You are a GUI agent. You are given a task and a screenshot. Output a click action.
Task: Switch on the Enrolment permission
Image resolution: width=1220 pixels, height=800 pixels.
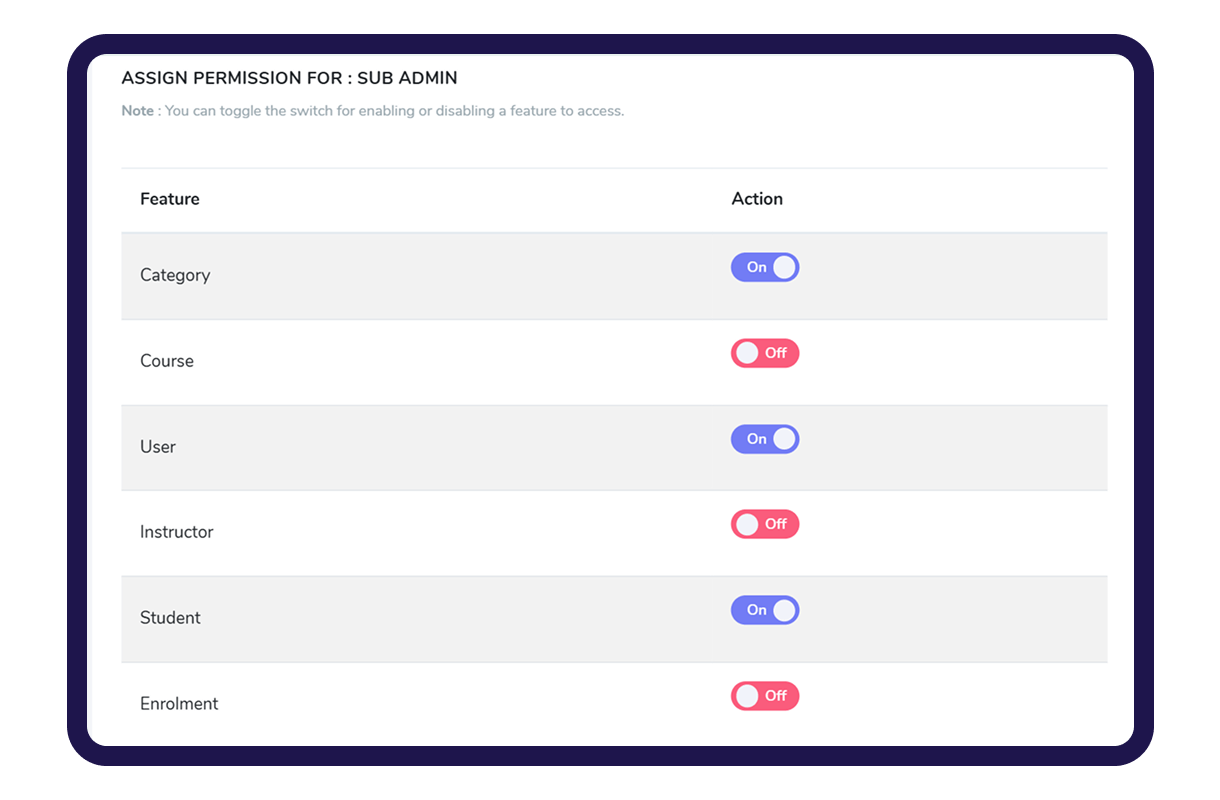[765, 696]
